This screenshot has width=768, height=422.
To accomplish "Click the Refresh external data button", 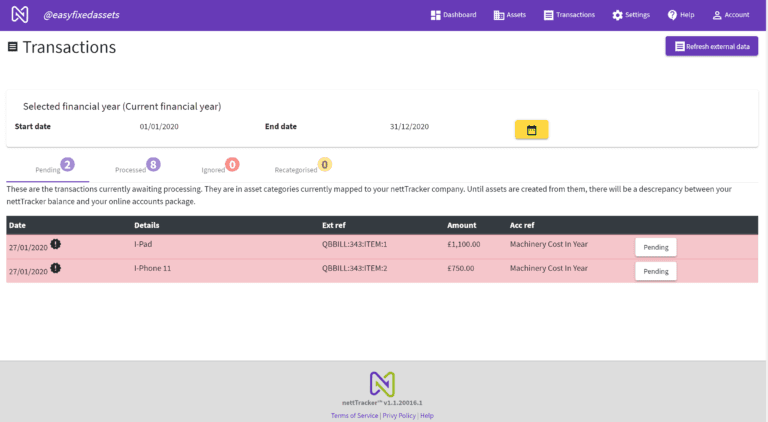I will coord(712,47).
